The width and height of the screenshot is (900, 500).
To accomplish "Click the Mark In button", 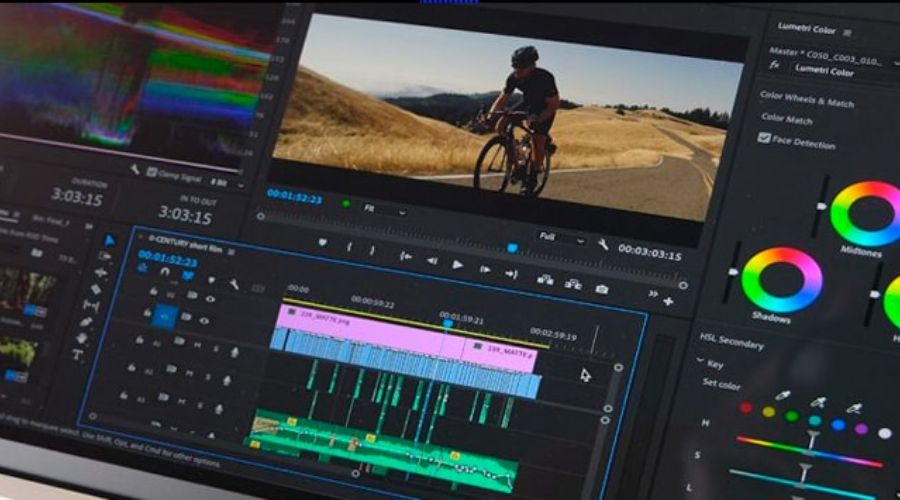I will tap(349, 247).
